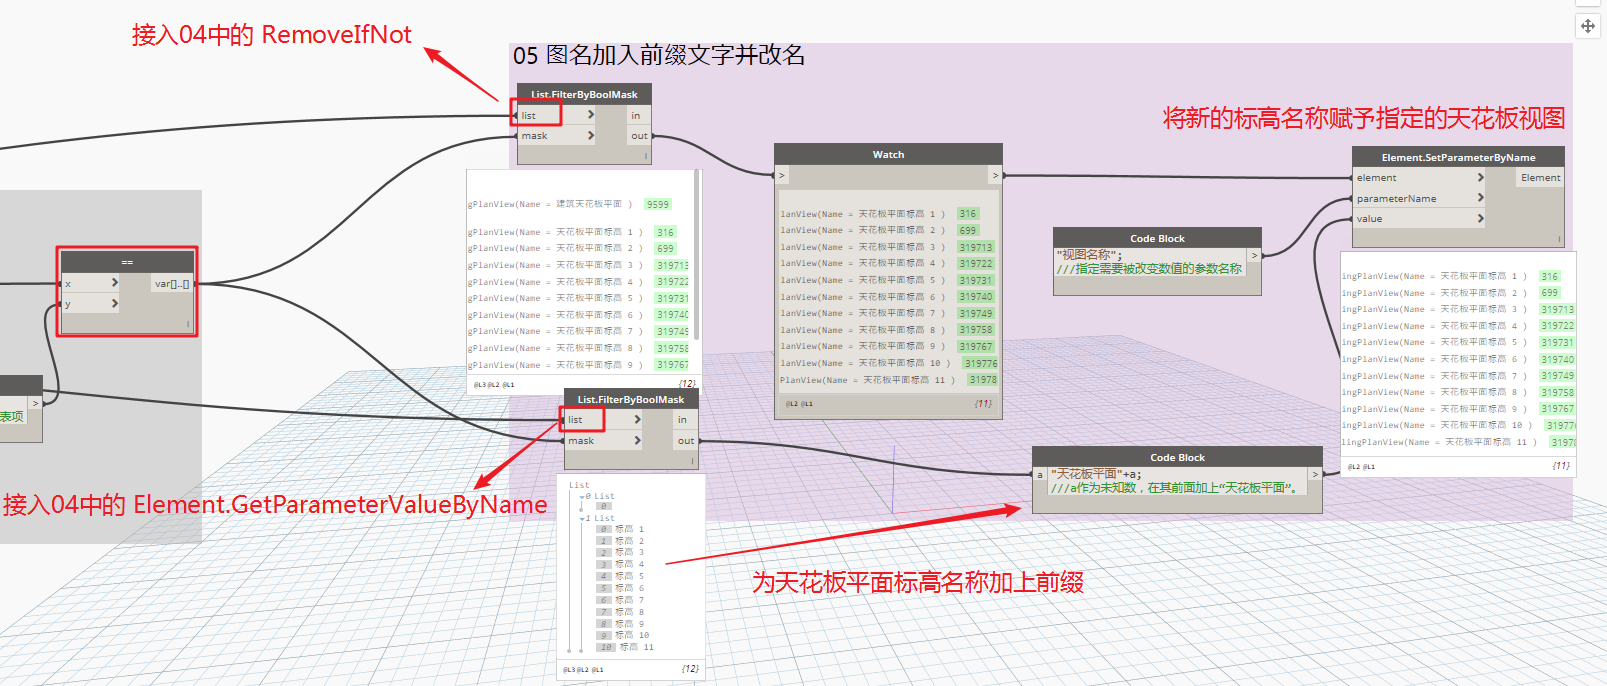Click the {11} item count in the Watch node

(x=983, y=404)
